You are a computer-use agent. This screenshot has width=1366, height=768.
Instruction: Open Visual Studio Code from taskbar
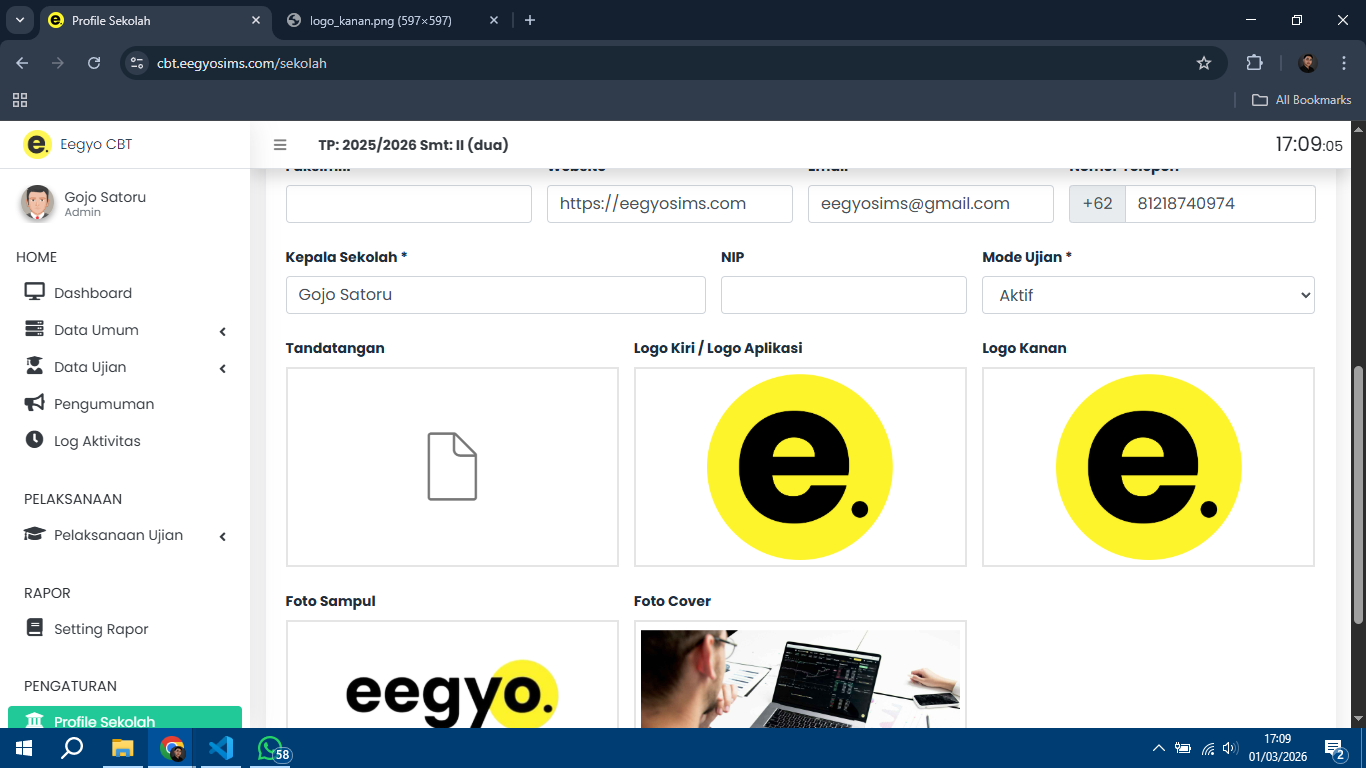click(x=221, y=748)
